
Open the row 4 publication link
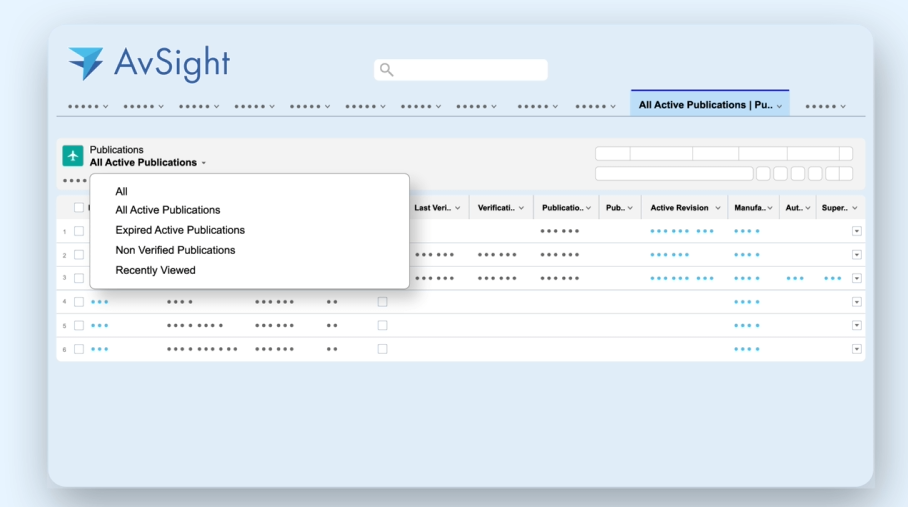tap(100, 302)
